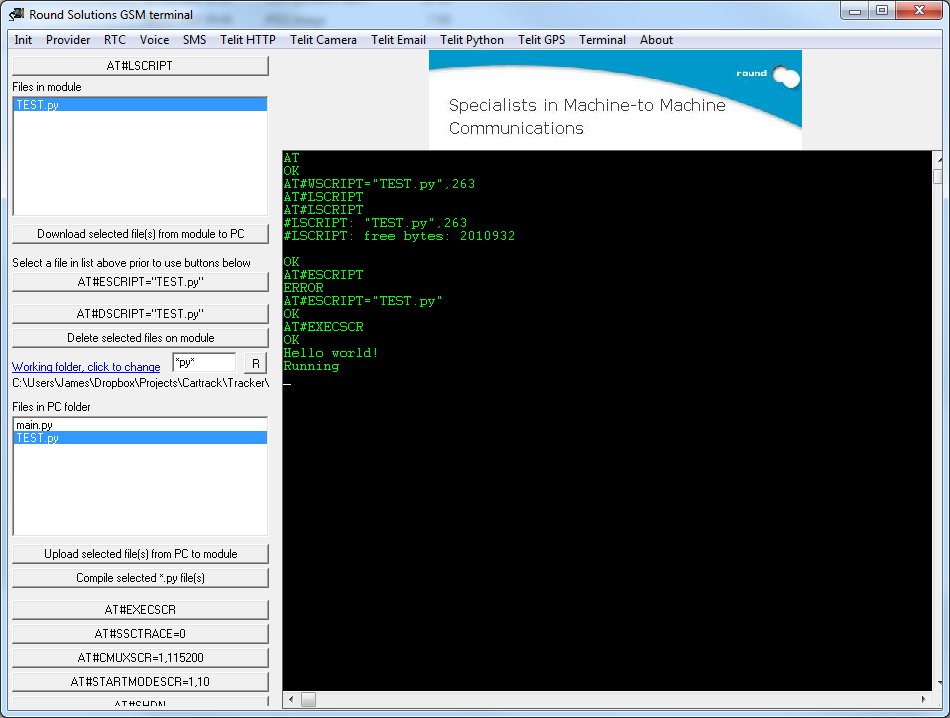Click the terminal vertical scrollbar thumb
The width and height of the screenshot is (950, 718).
pos(938,176)
